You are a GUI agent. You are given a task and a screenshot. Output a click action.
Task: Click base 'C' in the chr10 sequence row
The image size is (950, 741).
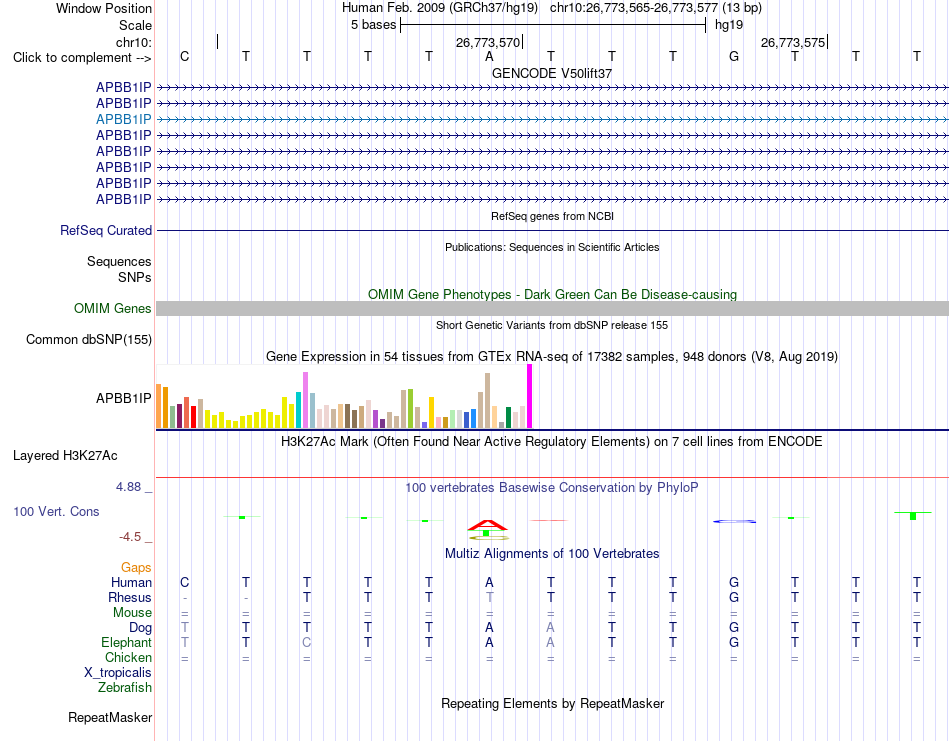tap(185, 56)
